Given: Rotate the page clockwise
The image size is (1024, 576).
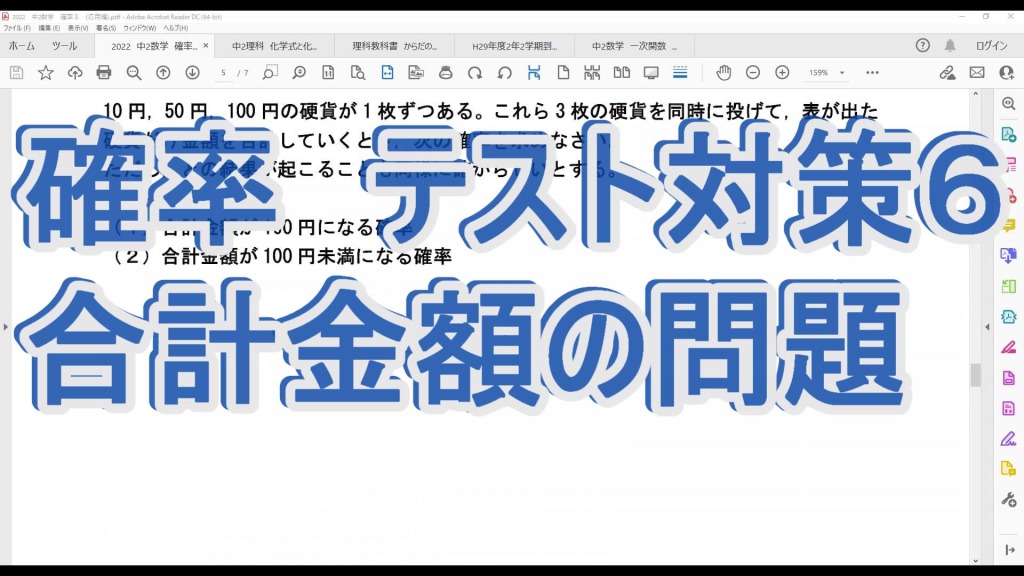Looking at the screenshot, I should [x=475, y=73].
